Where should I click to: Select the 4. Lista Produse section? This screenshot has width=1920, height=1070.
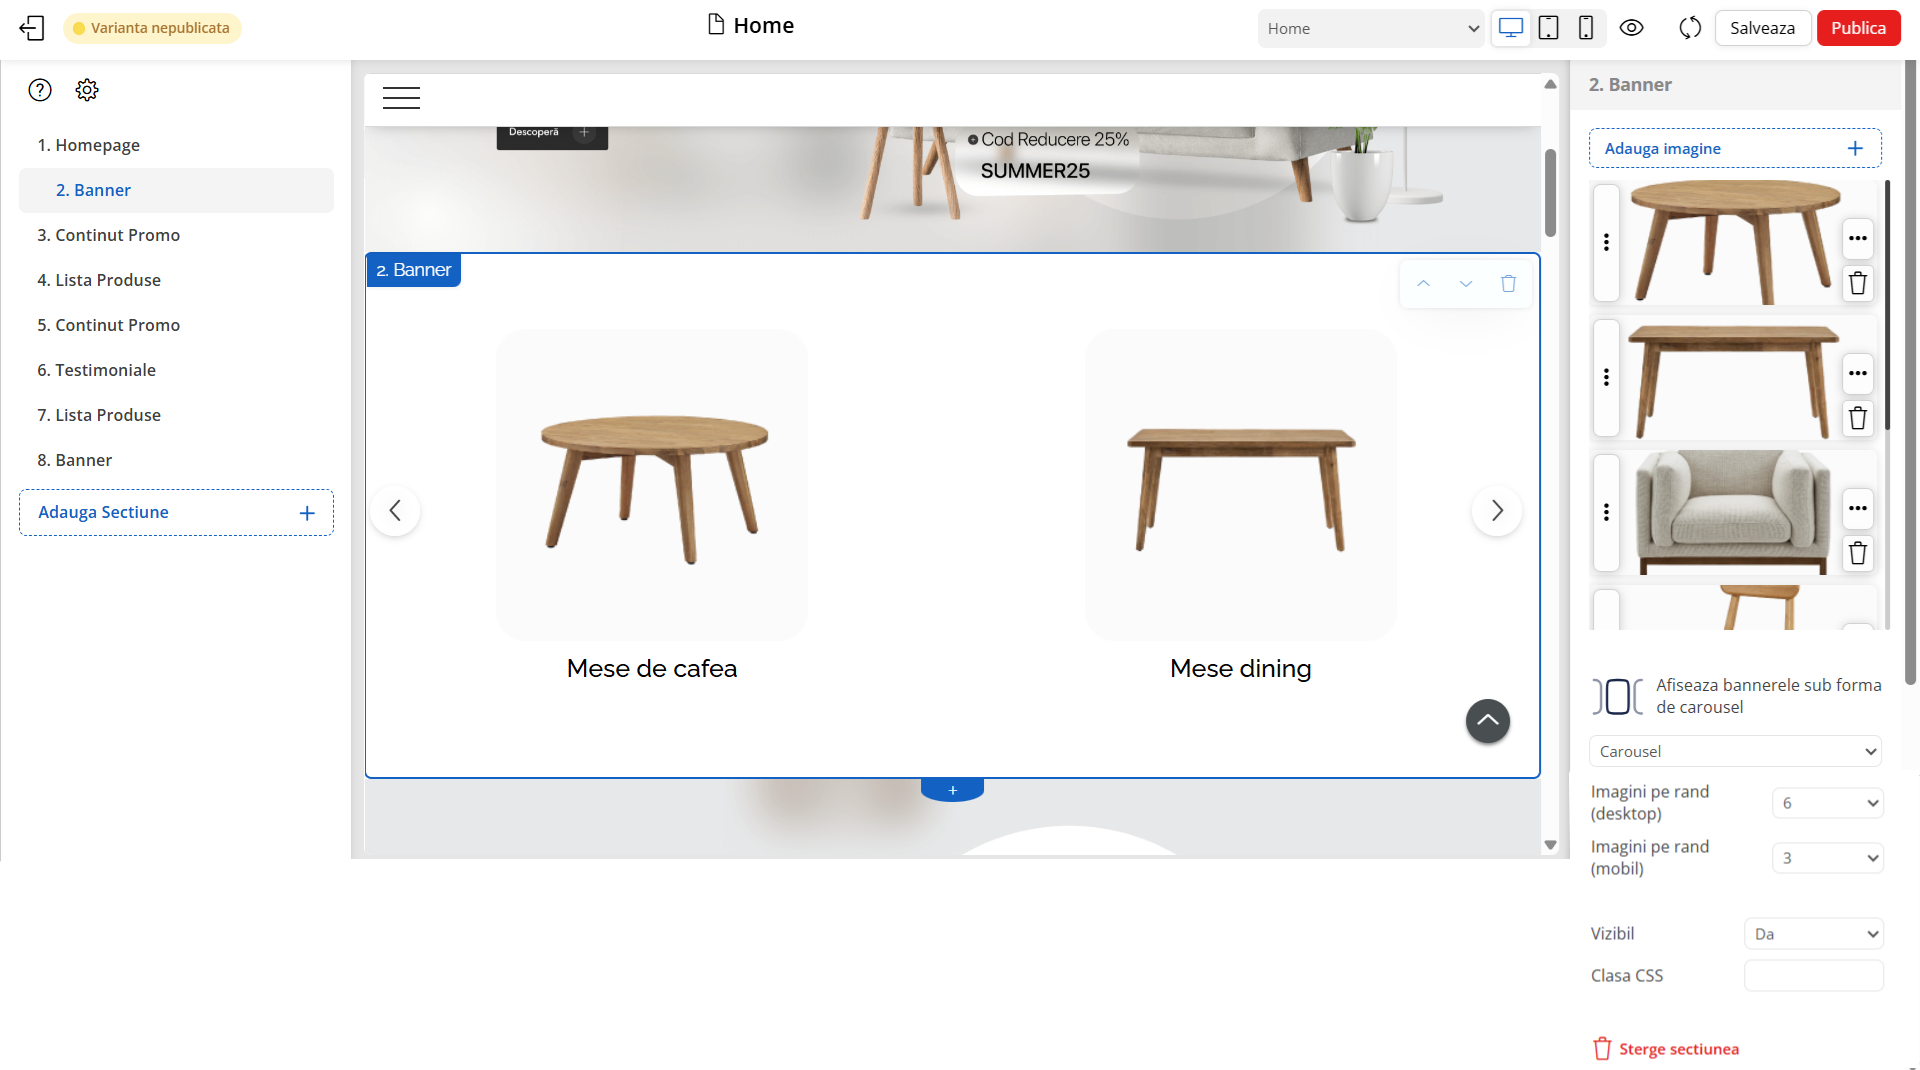(x=99, y=280)
